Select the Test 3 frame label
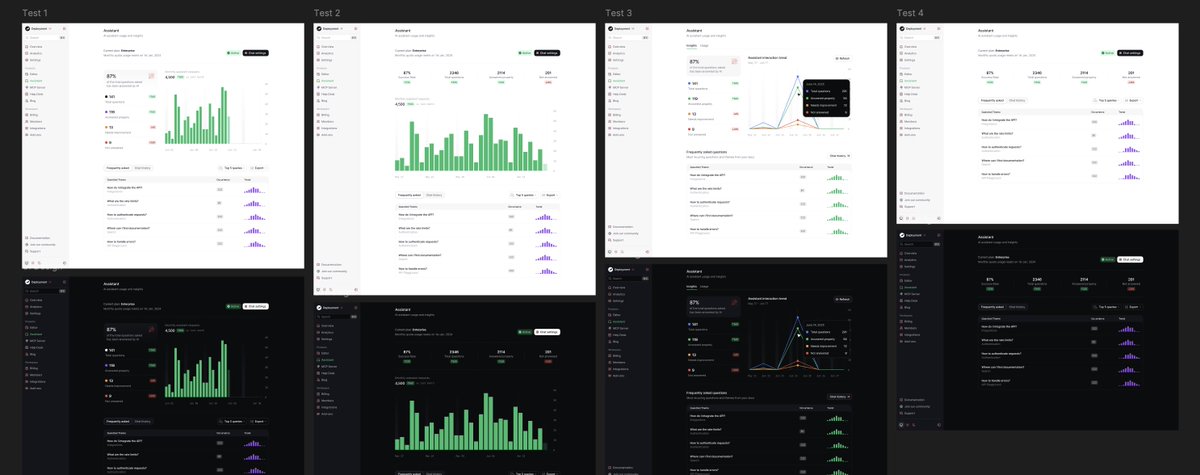1200x475 pixels. click(618, 12)
